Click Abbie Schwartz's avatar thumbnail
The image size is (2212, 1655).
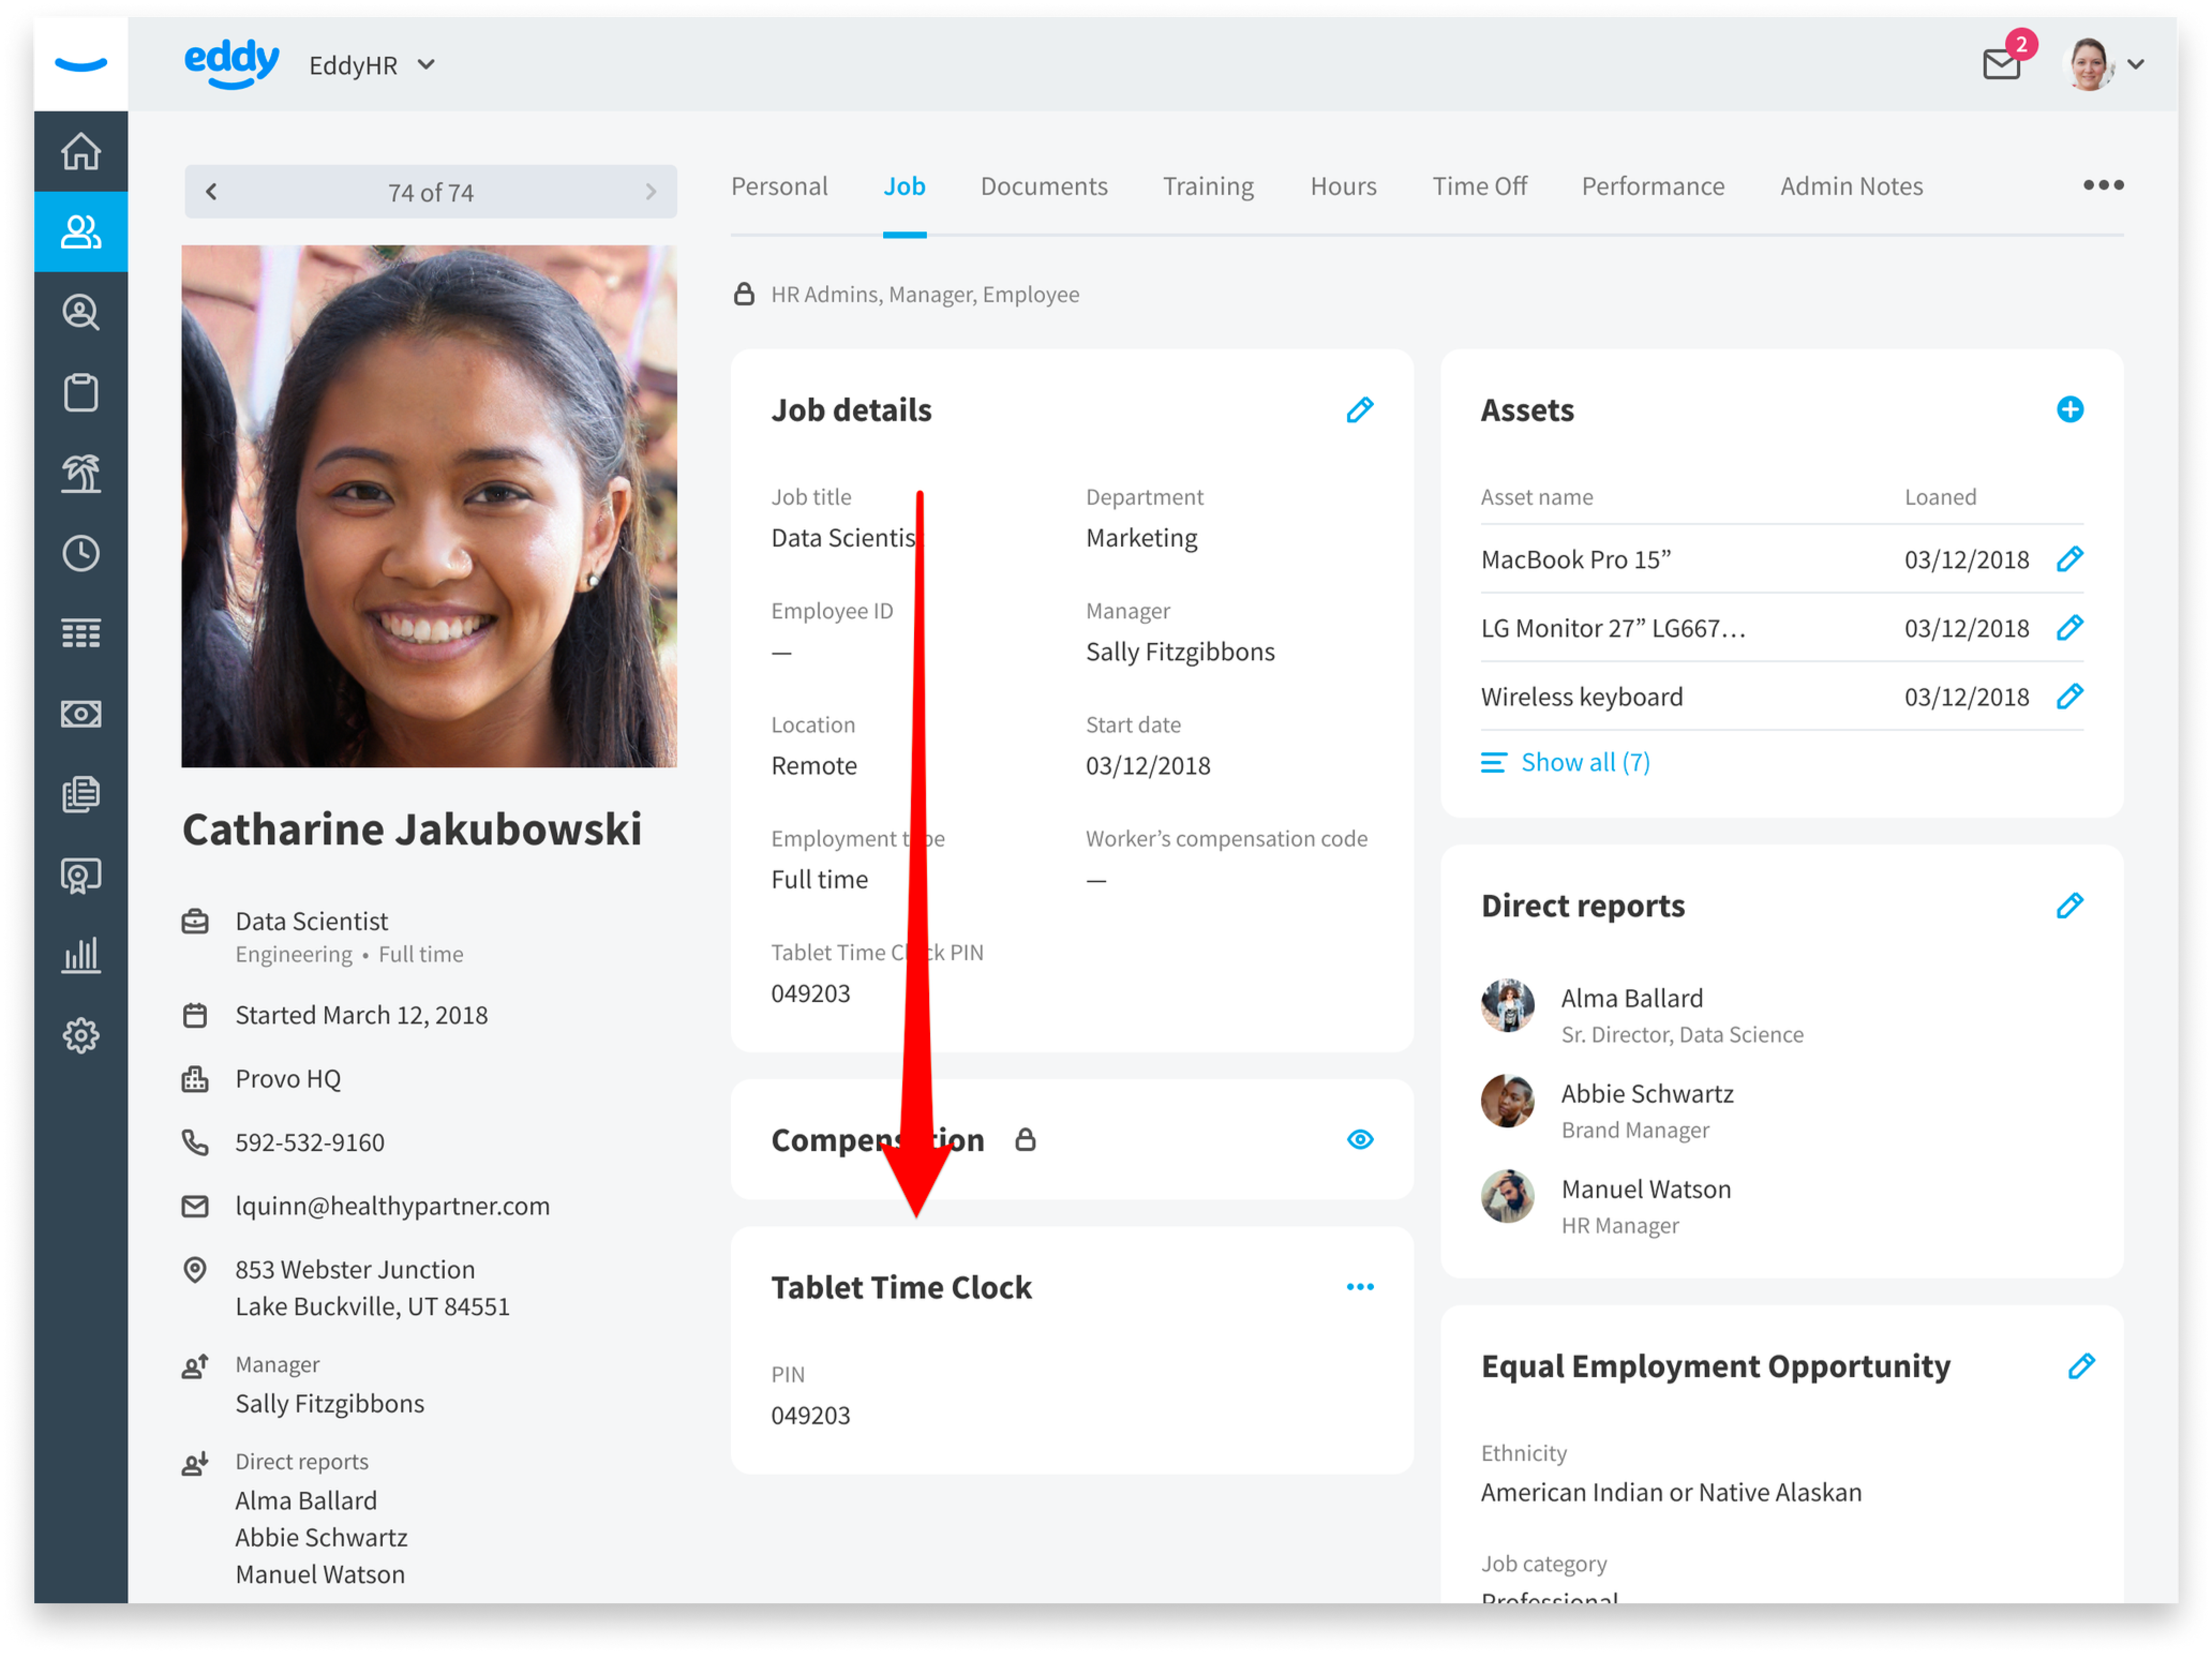[1507, 1101]
